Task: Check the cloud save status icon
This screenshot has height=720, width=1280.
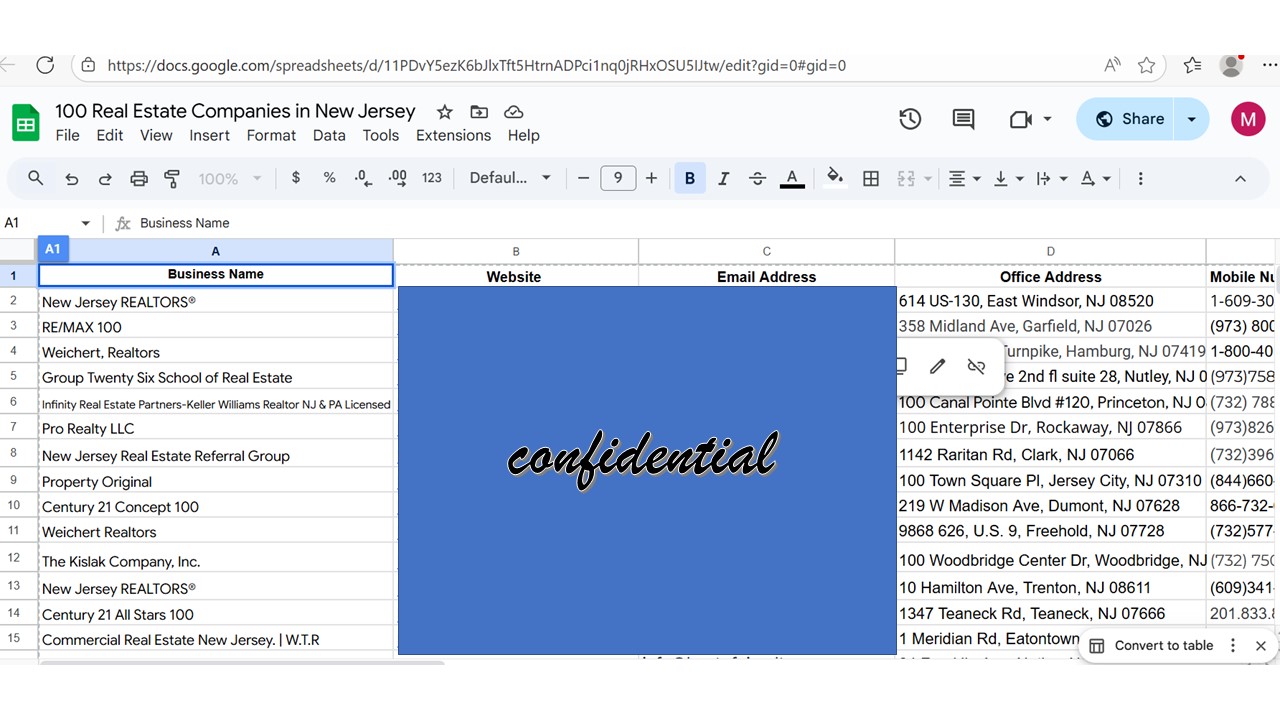Action: 513,112
